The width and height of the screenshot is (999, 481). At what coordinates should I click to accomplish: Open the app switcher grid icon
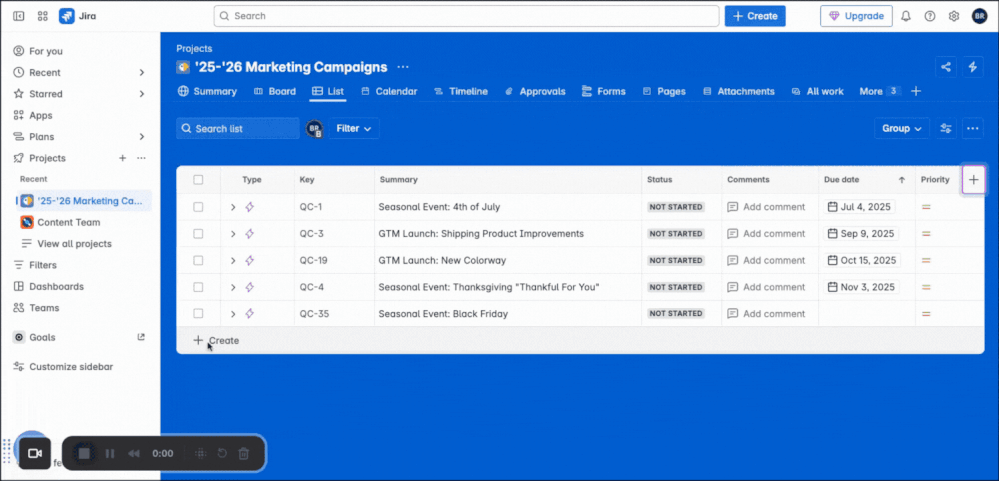(42, 16)
